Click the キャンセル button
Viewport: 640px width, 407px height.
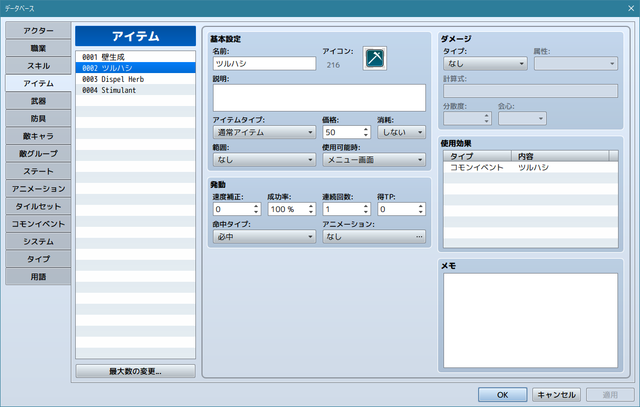coord(556,394)
